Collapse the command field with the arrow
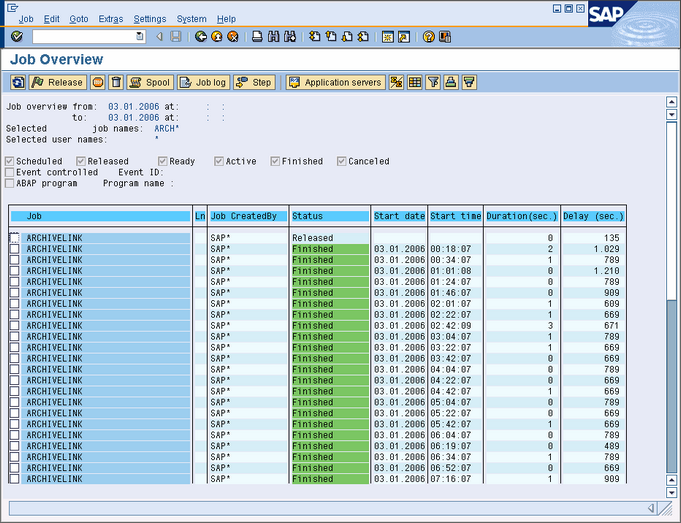This screenshot has width=681, height=523. (159, 37)
